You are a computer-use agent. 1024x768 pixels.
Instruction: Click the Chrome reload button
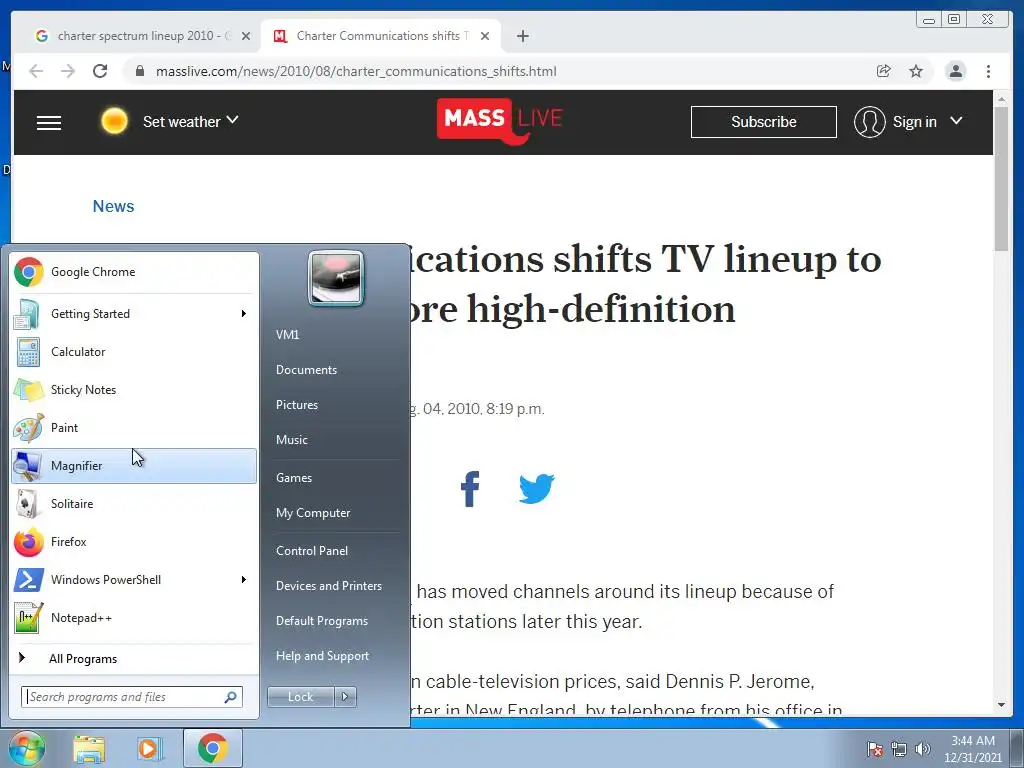coord(100,71)
